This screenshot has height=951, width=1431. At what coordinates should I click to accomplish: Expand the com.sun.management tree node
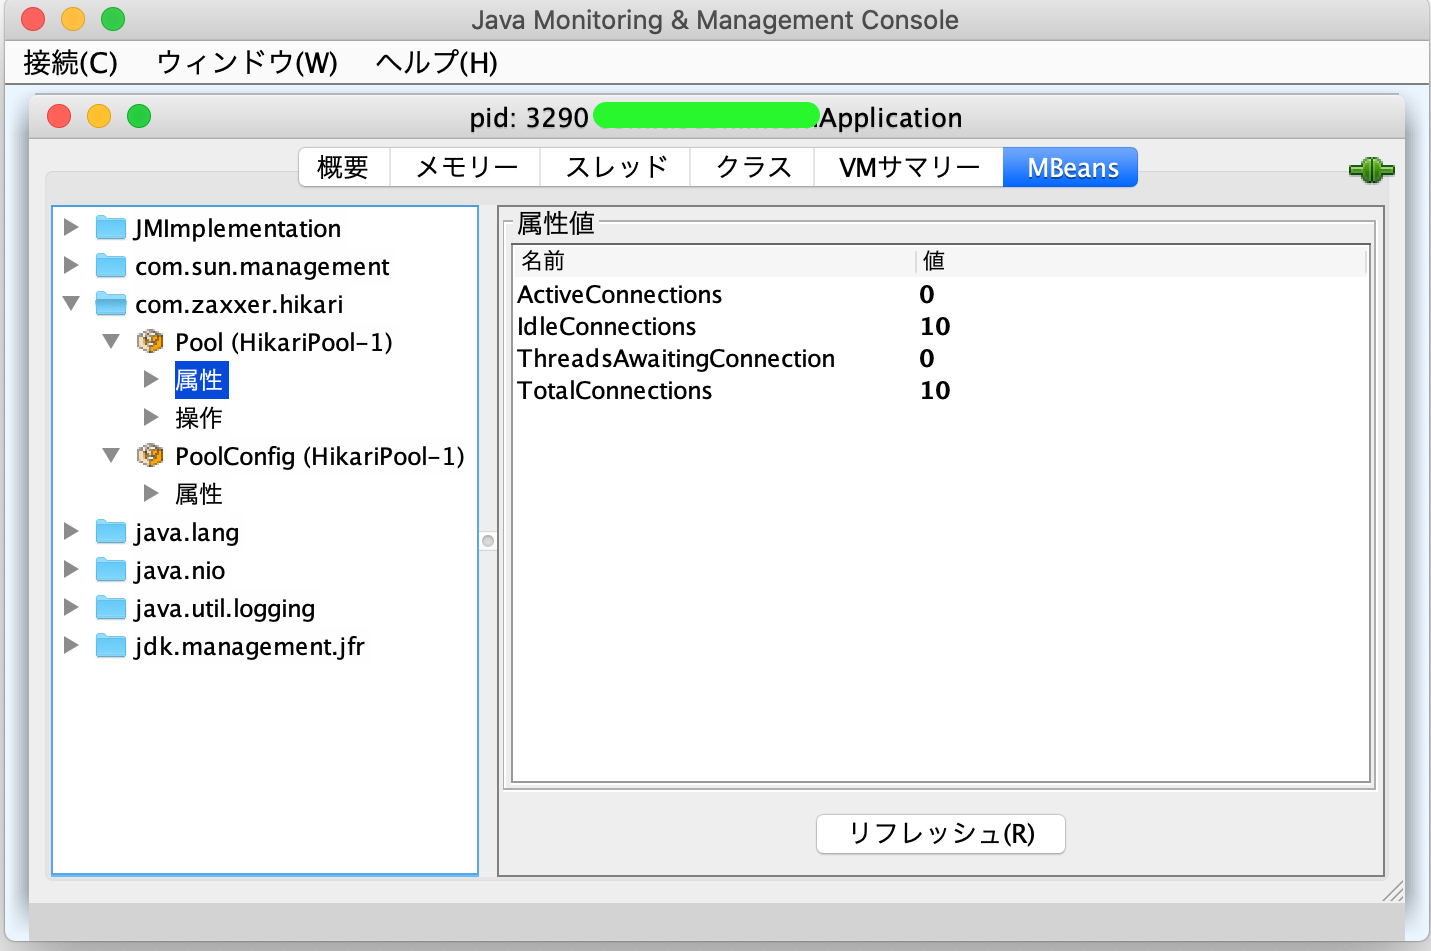click(x=70, y=265)
